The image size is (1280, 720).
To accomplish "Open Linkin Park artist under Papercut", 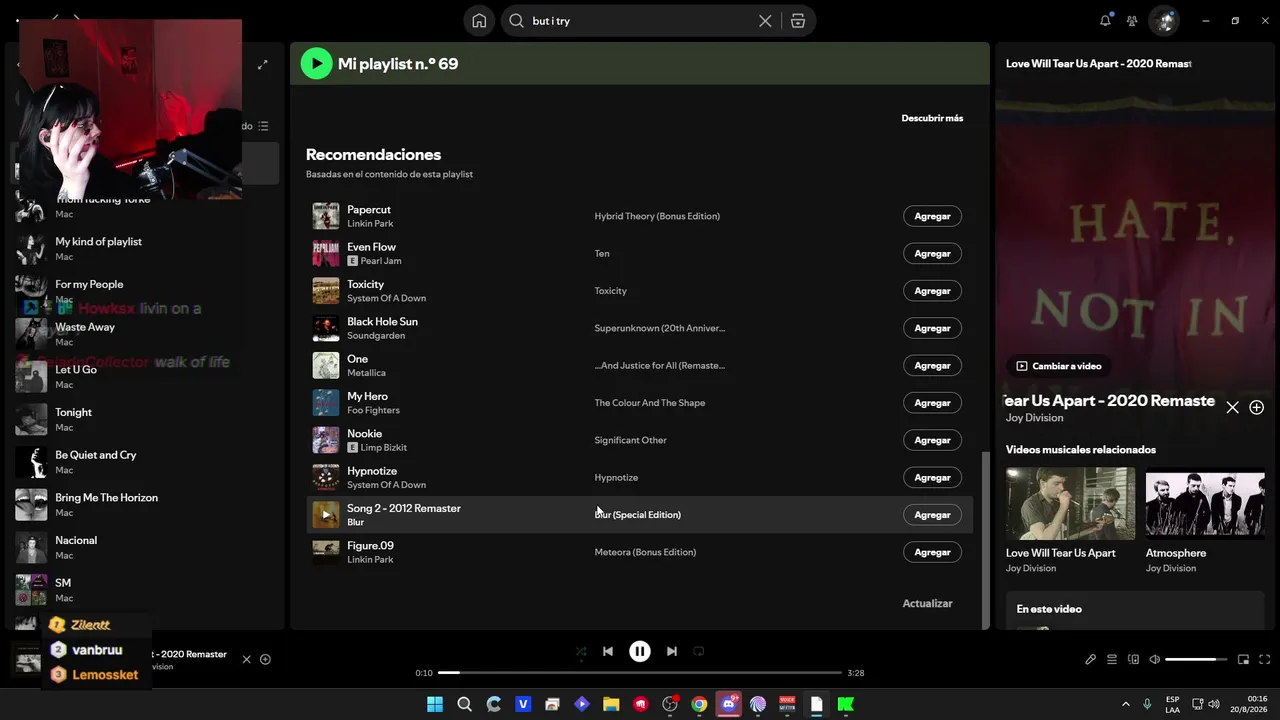I will (x=370, y=224).
